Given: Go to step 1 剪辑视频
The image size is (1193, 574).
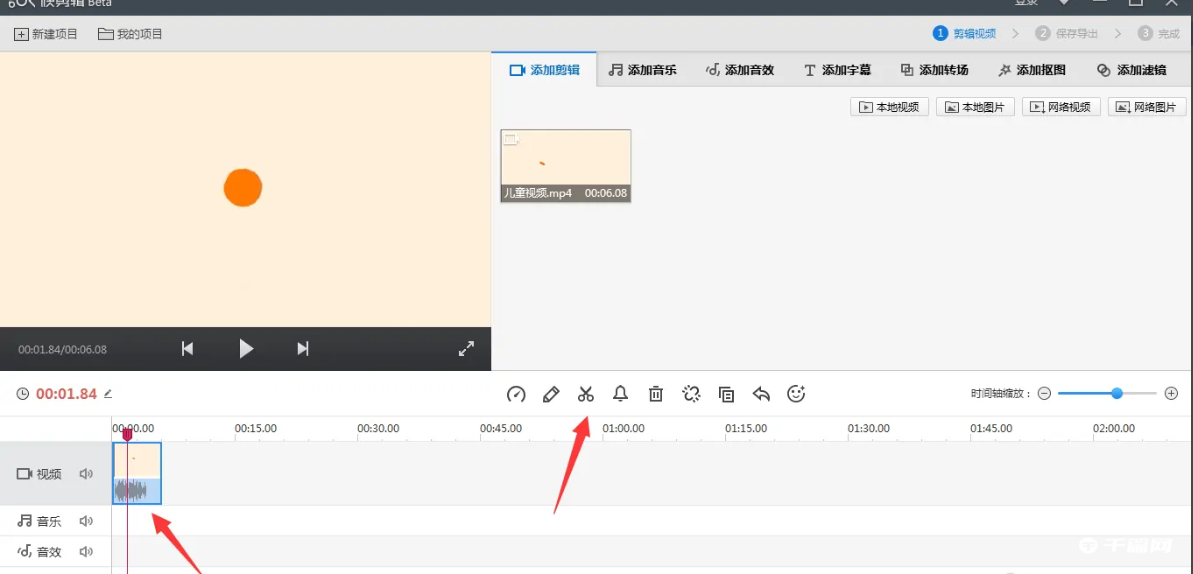Looking at the screenshot, I should (964, 33).
